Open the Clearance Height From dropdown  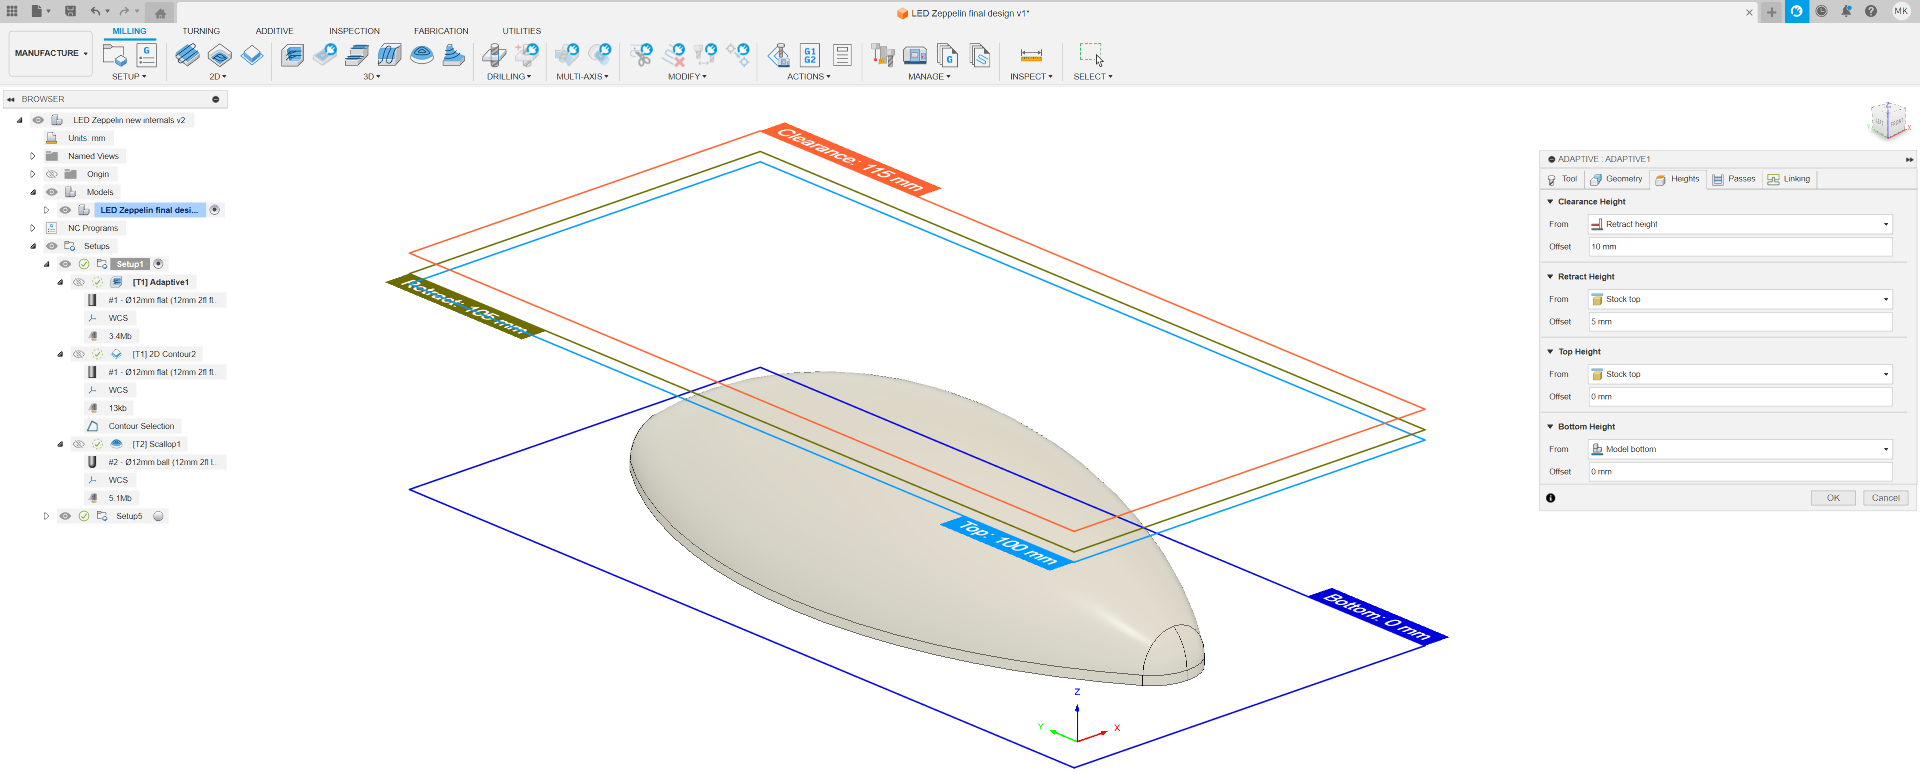coord(1740,224)
